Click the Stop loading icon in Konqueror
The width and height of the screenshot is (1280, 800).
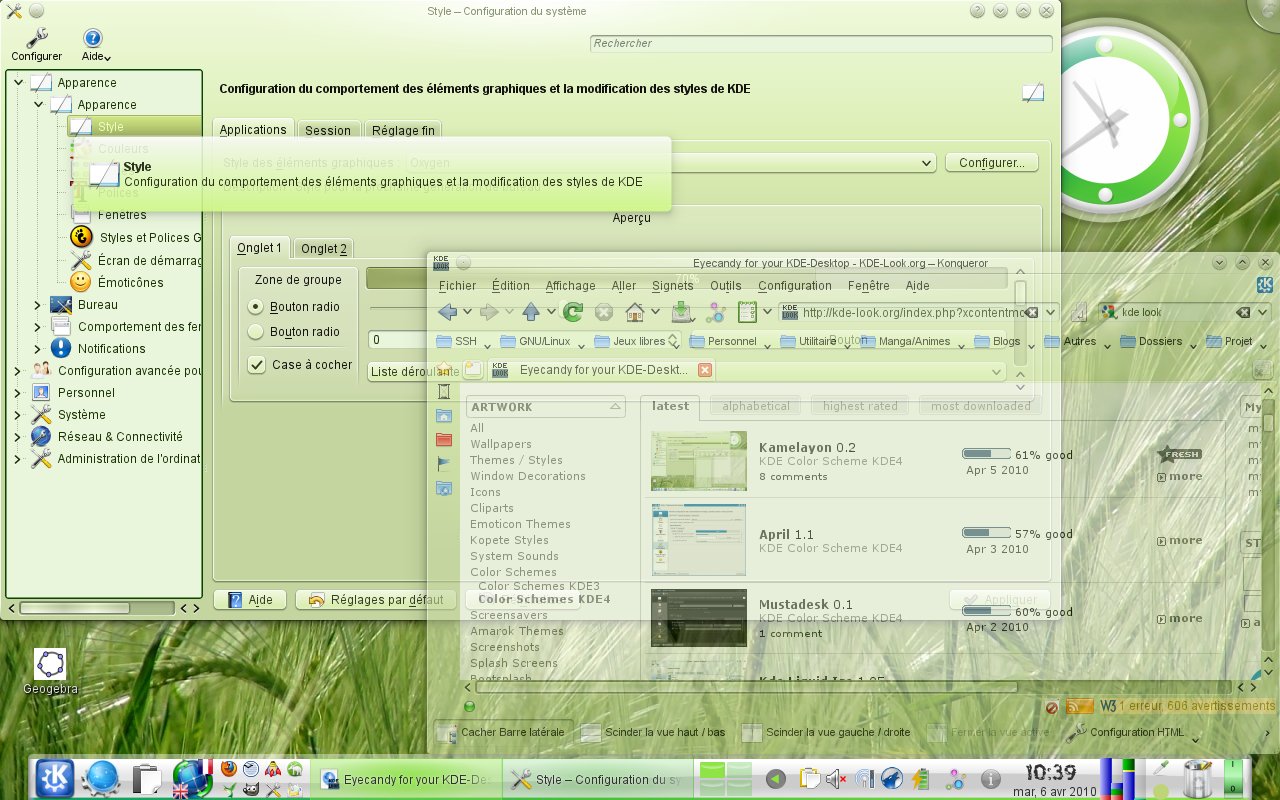(603, 312)
